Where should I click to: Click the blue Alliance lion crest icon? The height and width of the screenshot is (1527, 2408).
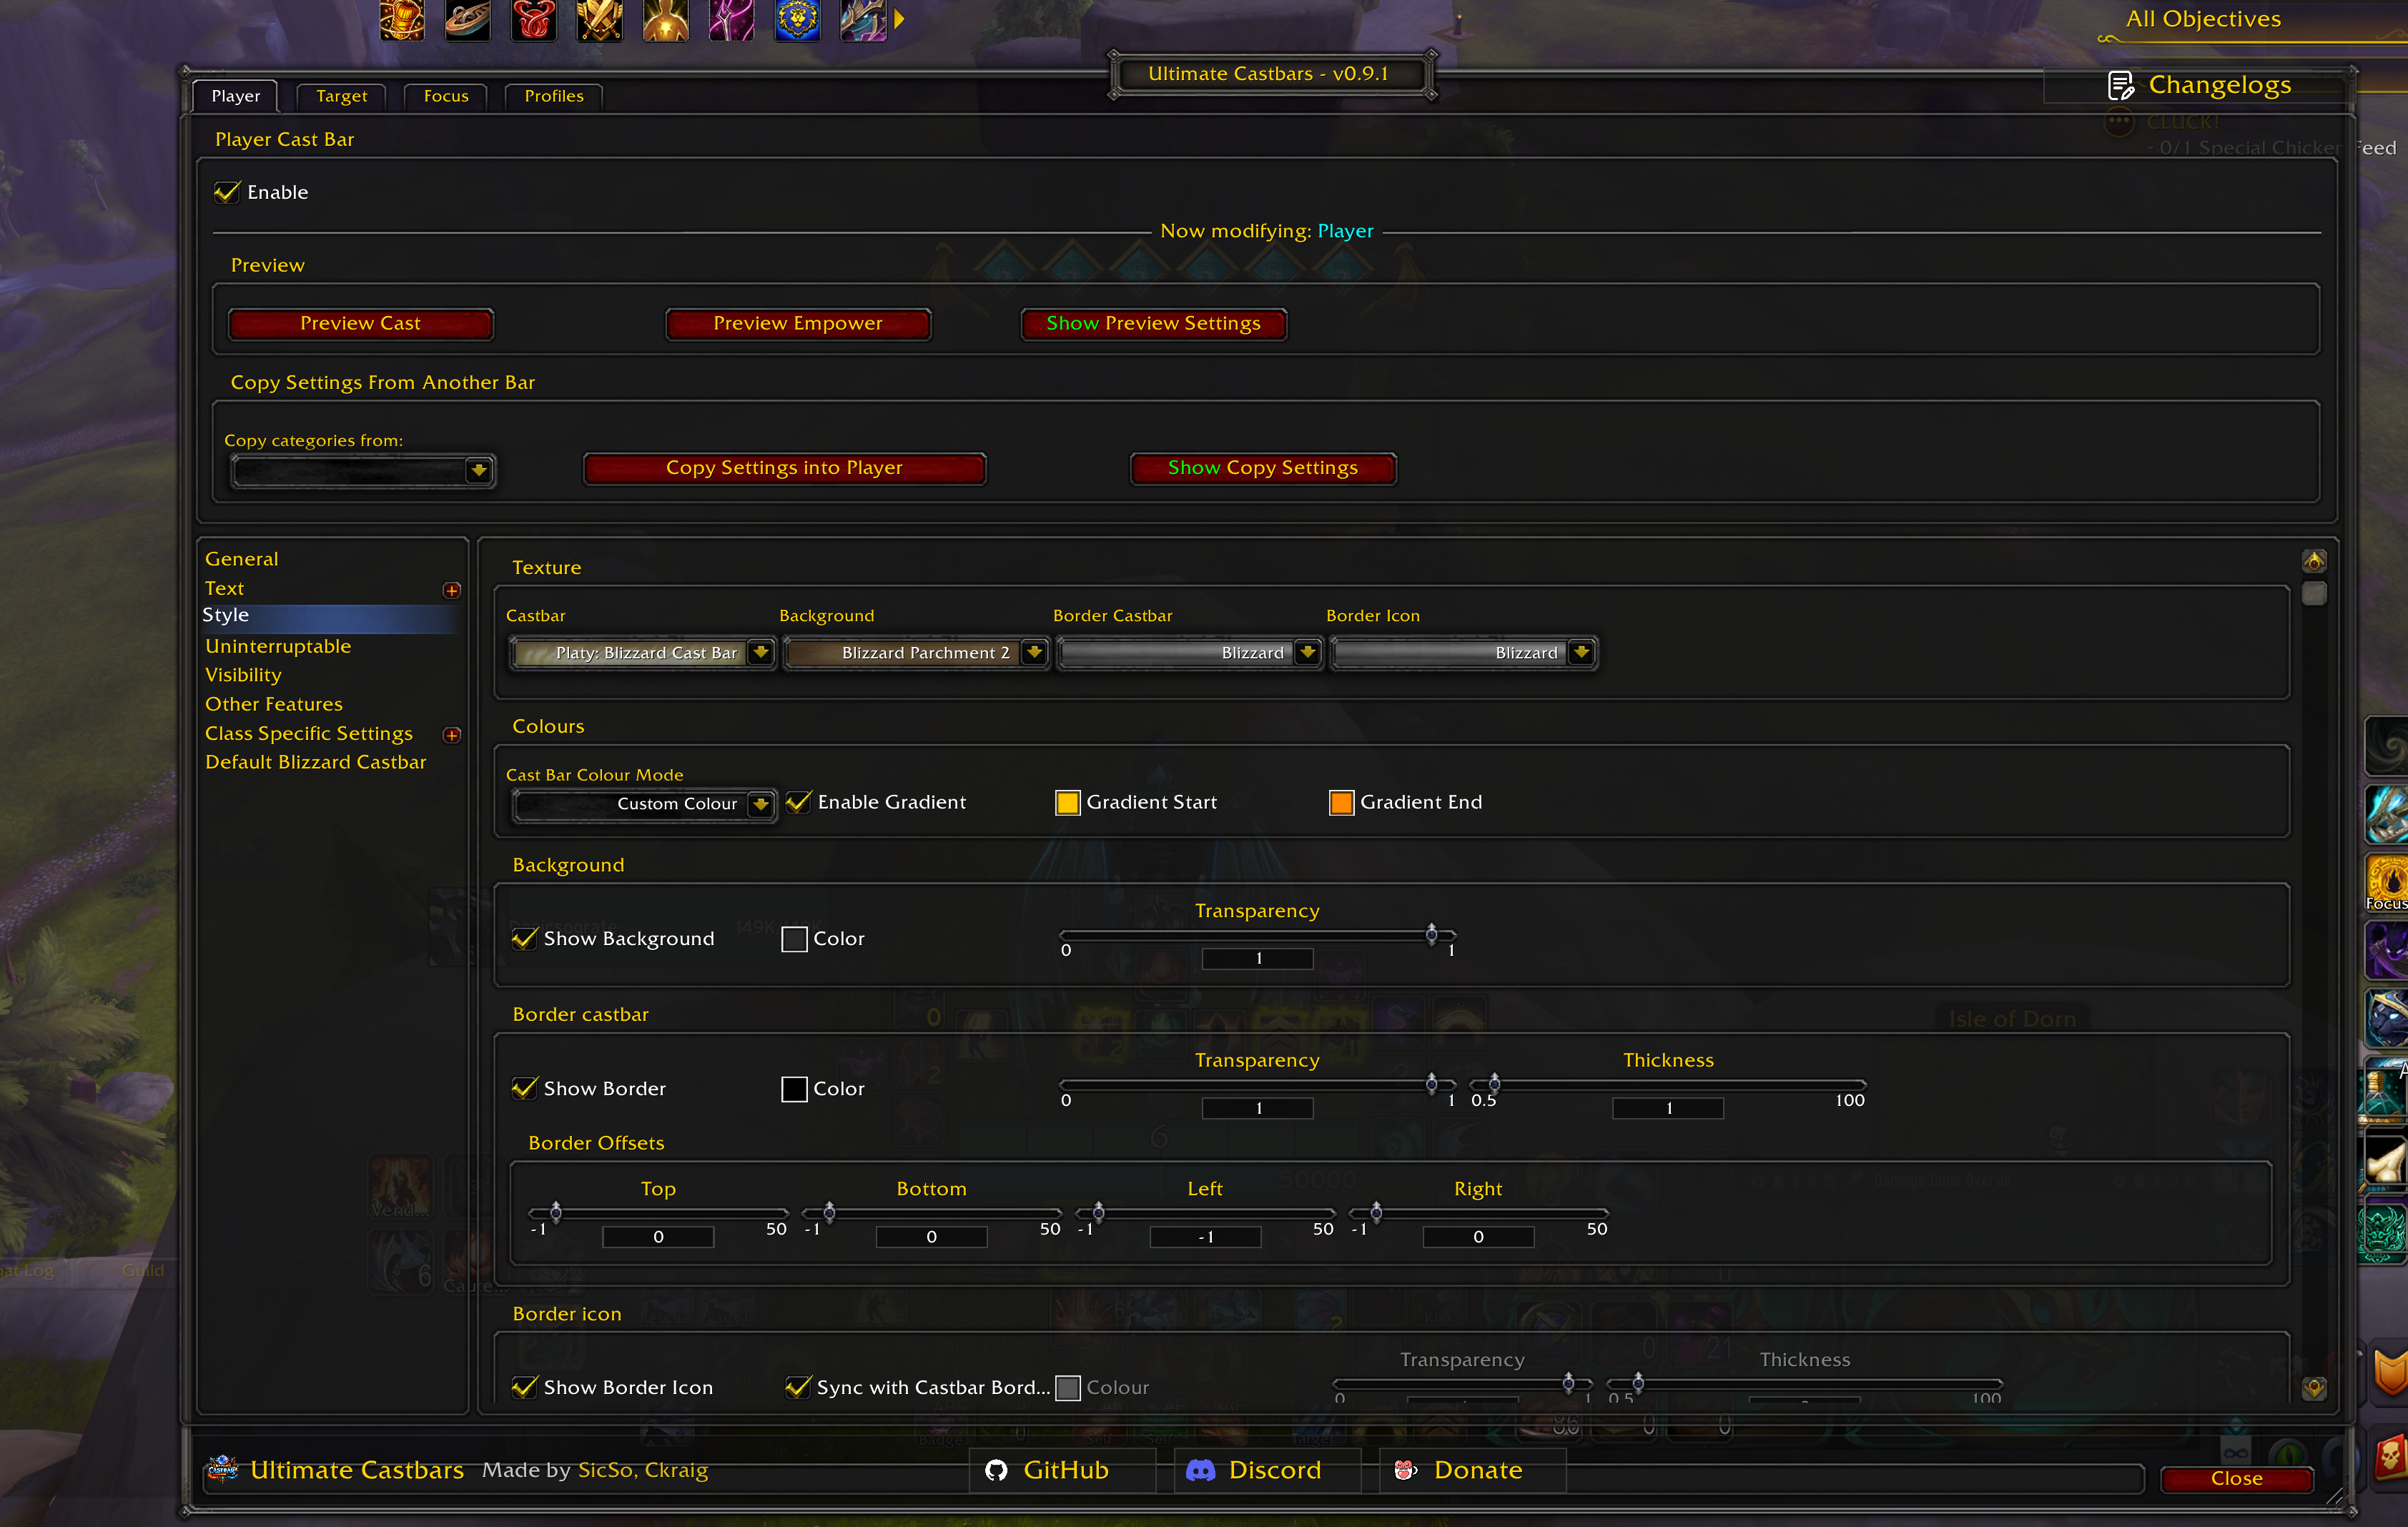(798, 19)
